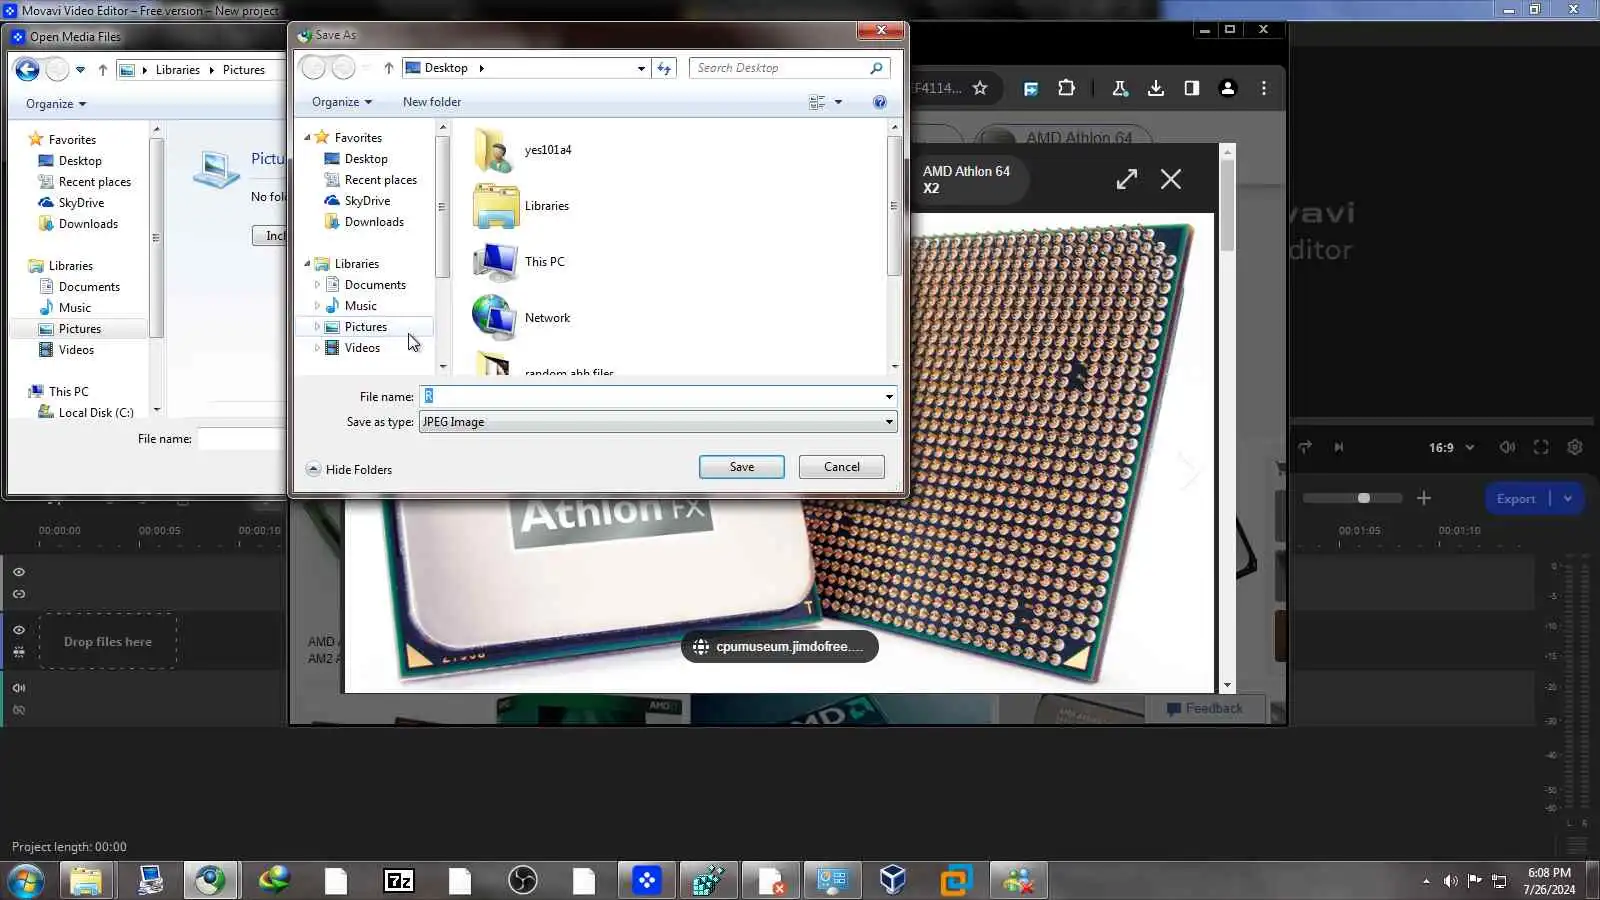Click the change view icon in Save As
Screen dimensions: 1600x900
coord(817,102)
